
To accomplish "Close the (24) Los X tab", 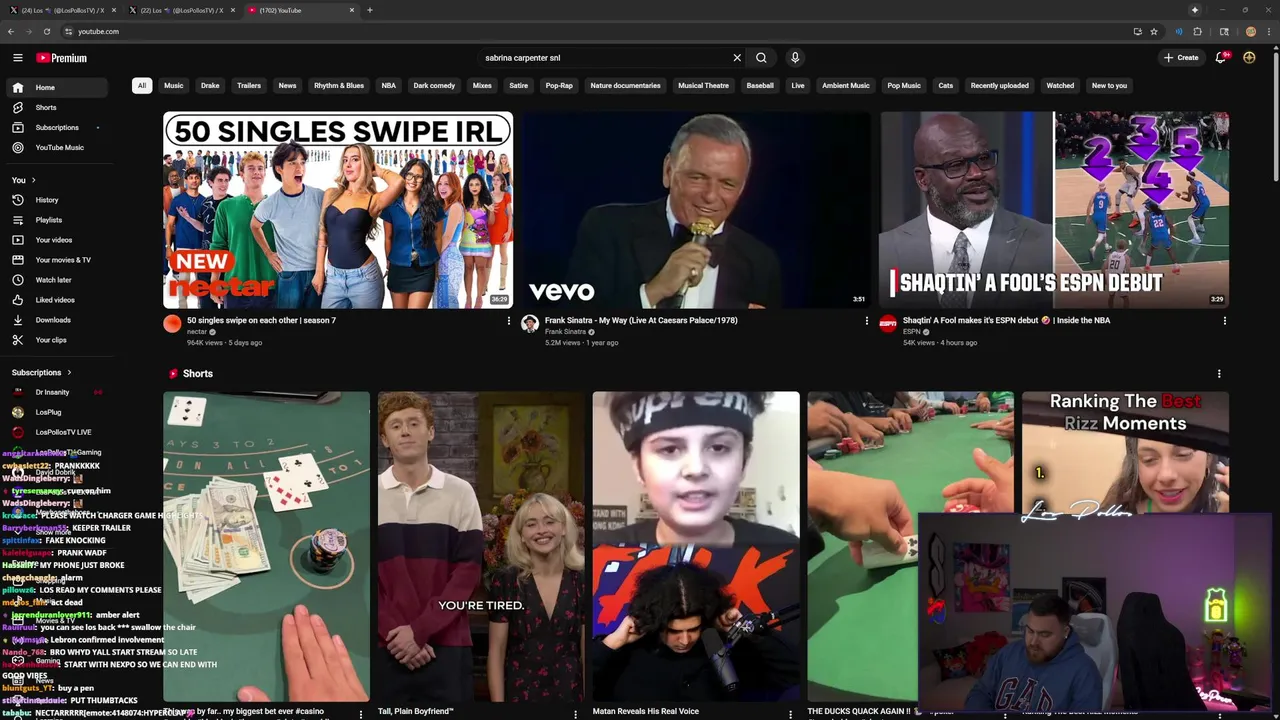I will pyautogui.click(x=114, y=10).
